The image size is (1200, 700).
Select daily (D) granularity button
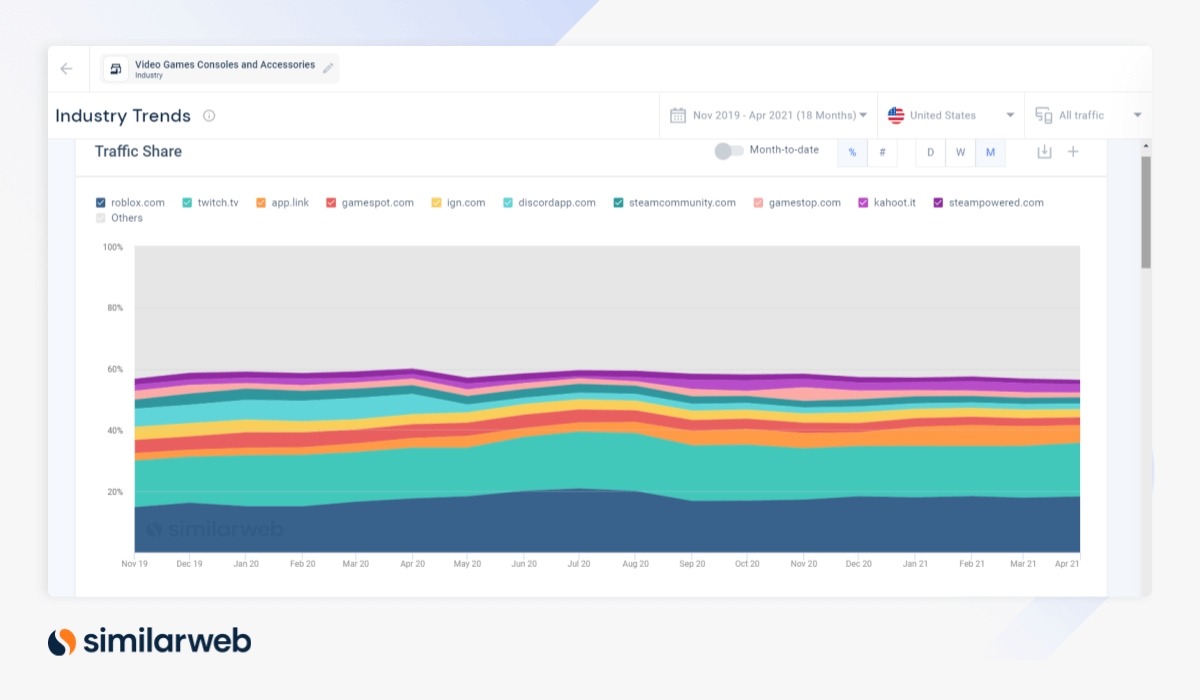coord(930,152)
